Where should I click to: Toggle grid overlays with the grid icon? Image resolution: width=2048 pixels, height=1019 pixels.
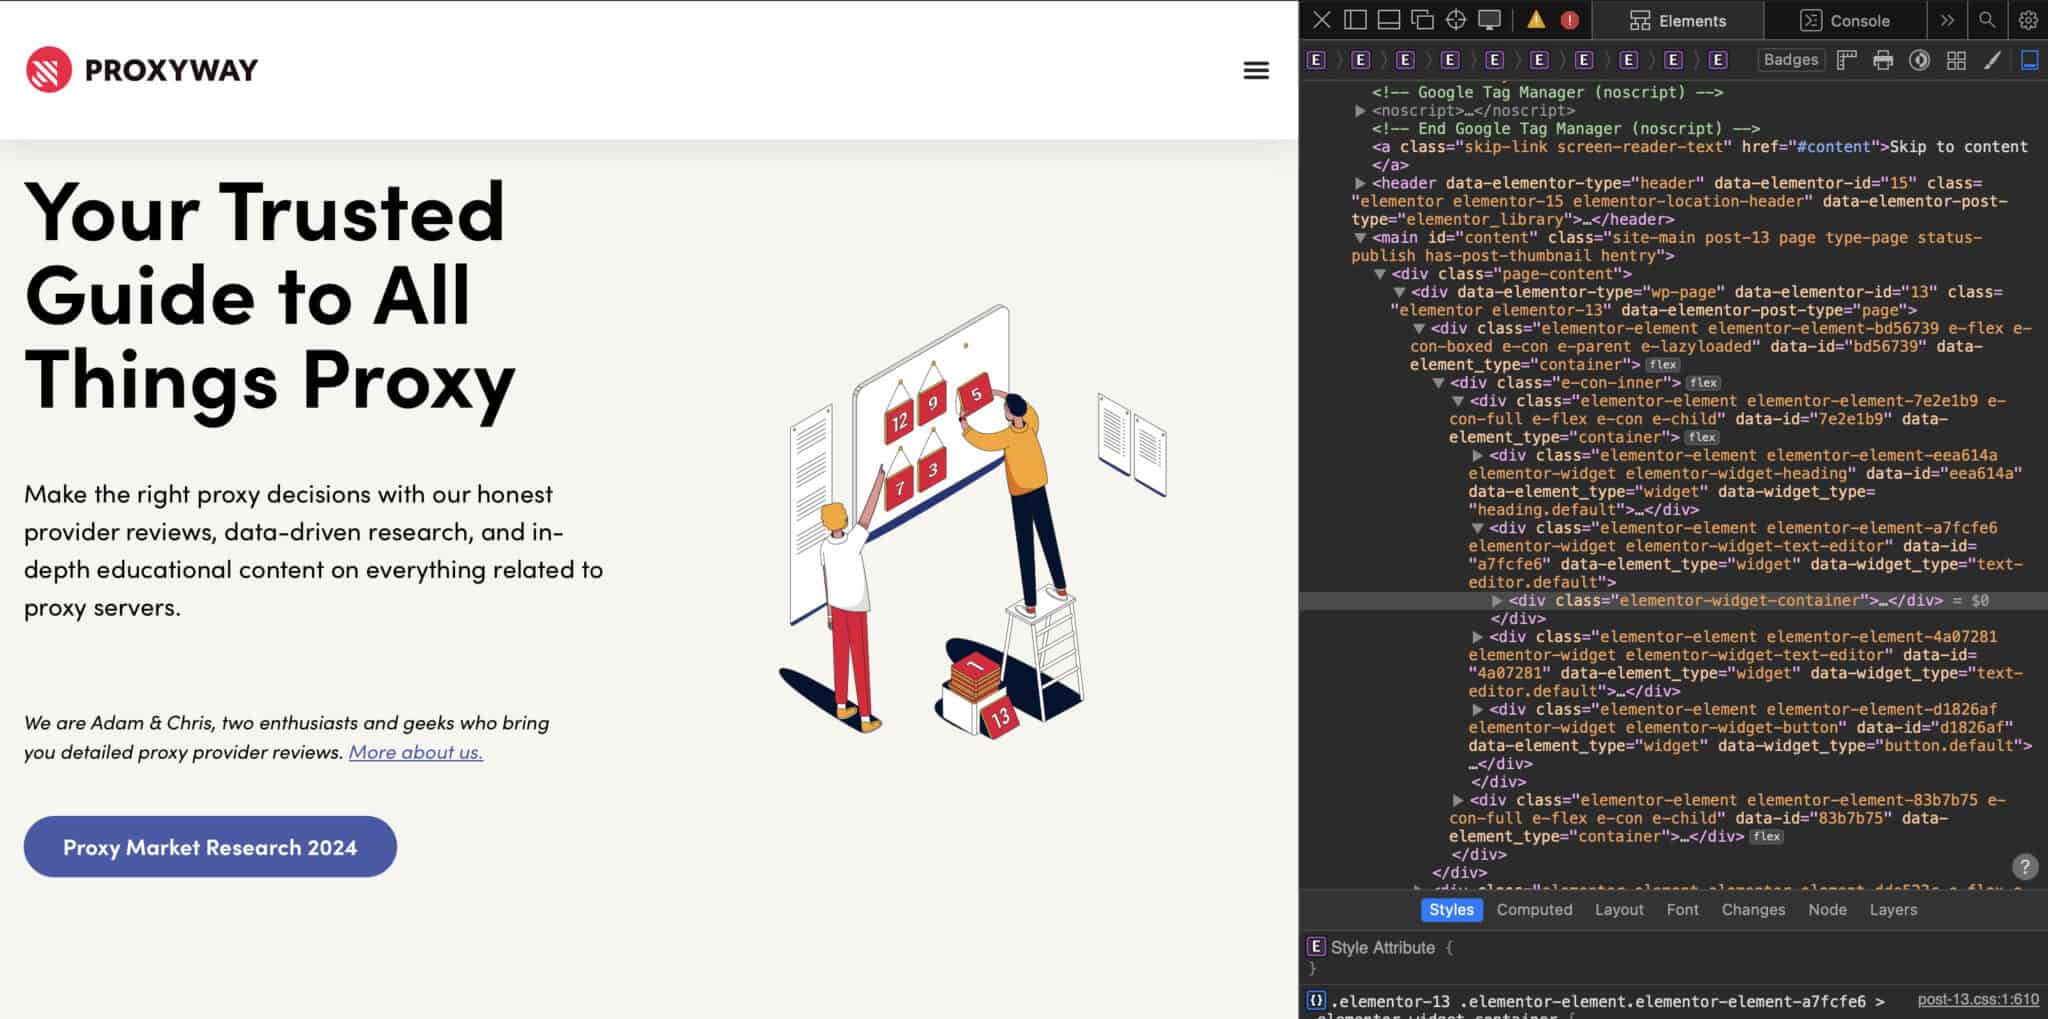1954,60
